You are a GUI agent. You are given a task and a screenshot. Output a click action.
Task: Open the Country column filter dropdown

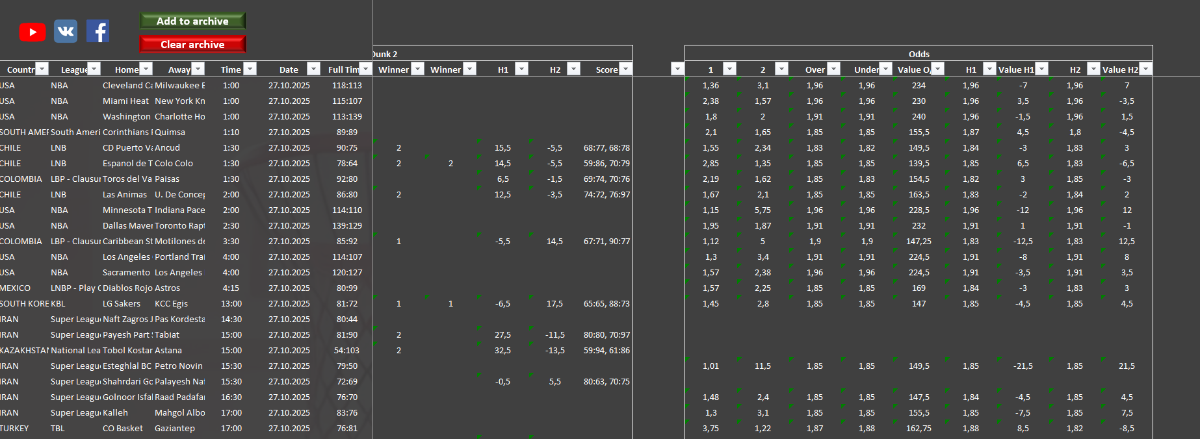click(41, 69)
